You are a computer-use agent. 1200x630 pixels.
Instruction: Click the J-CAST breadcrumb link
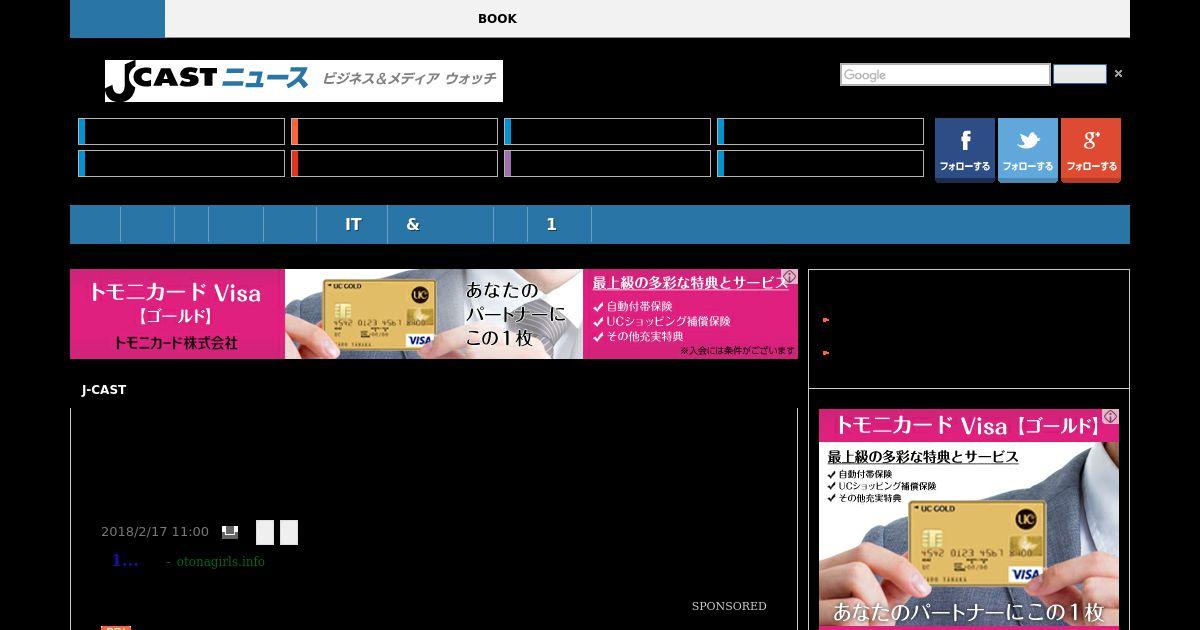[x=104, y=390]
